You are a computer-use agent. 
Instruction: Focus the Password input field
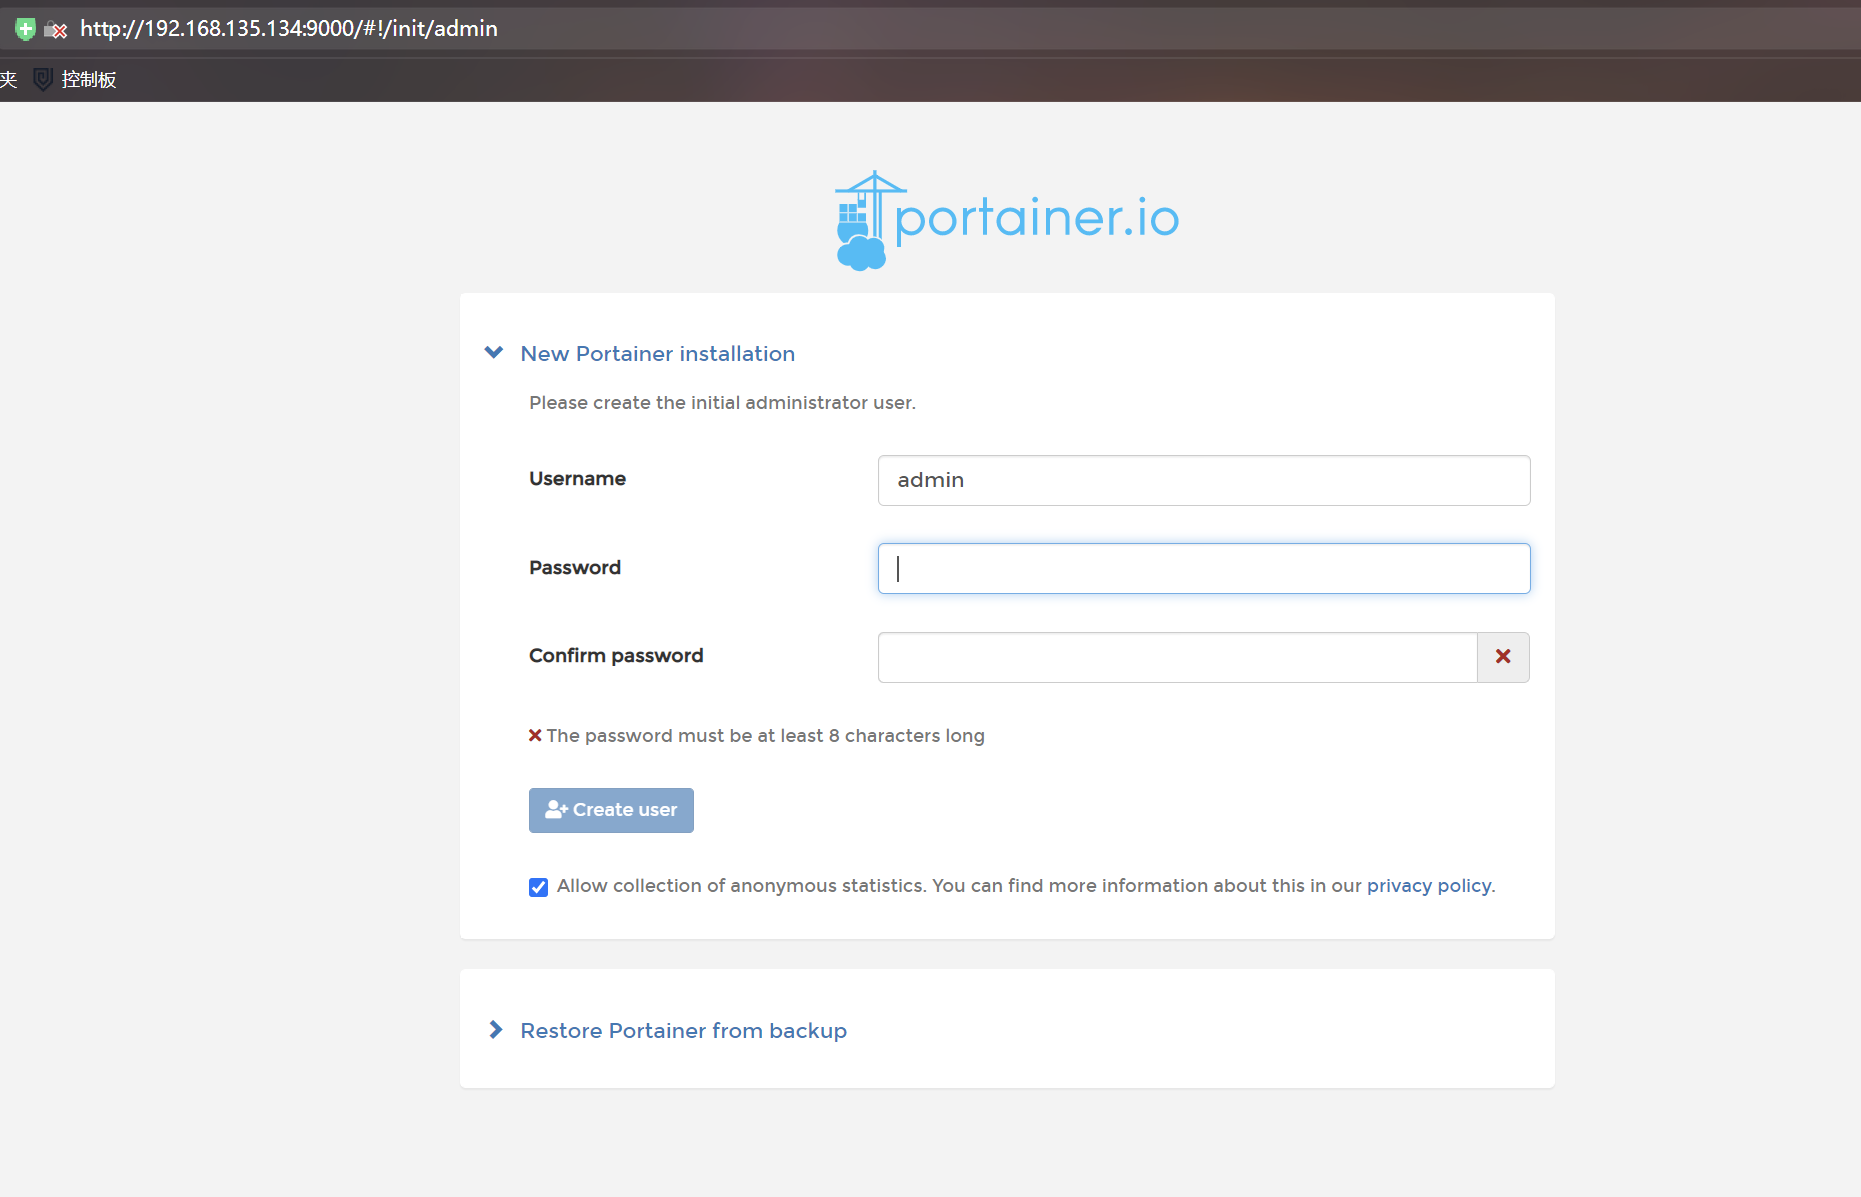point(1204,568)
